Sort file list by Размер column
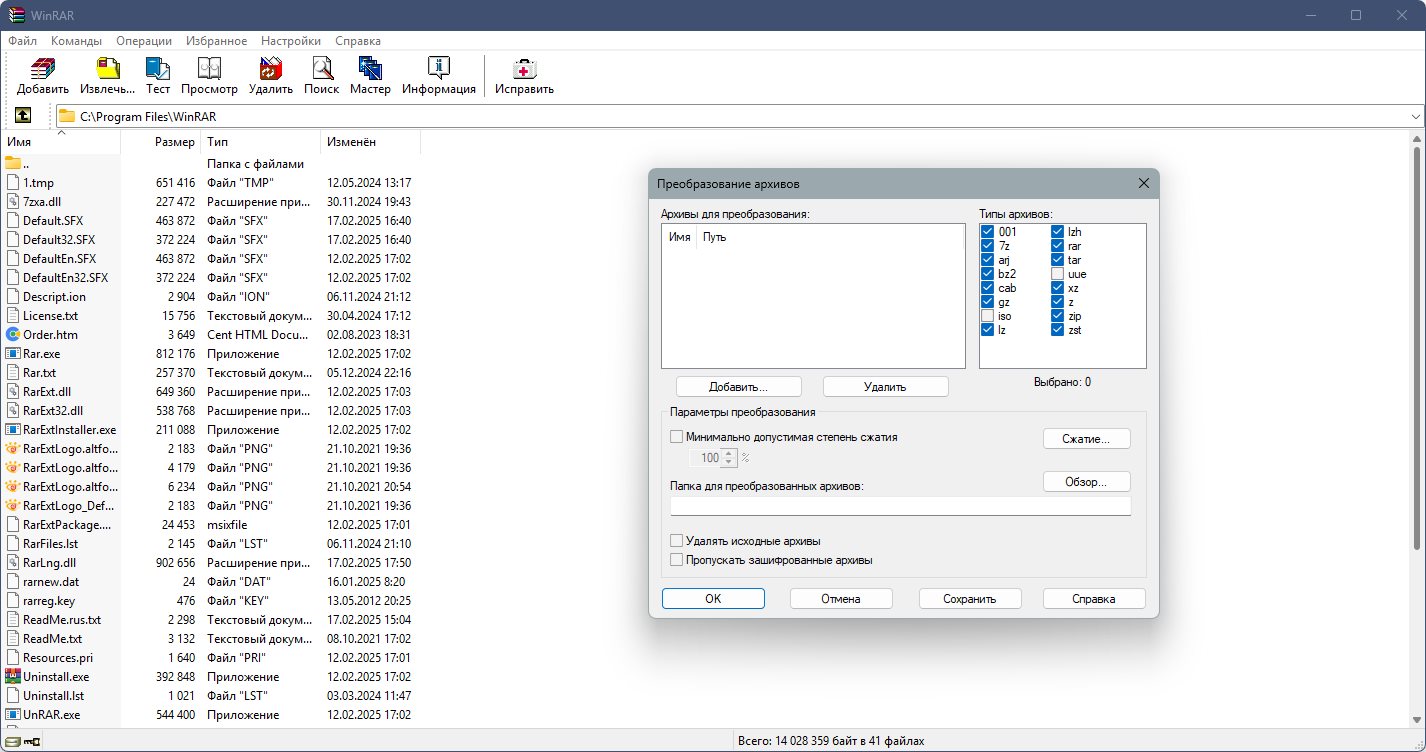 pyautogui.click(x=175, y=142)
